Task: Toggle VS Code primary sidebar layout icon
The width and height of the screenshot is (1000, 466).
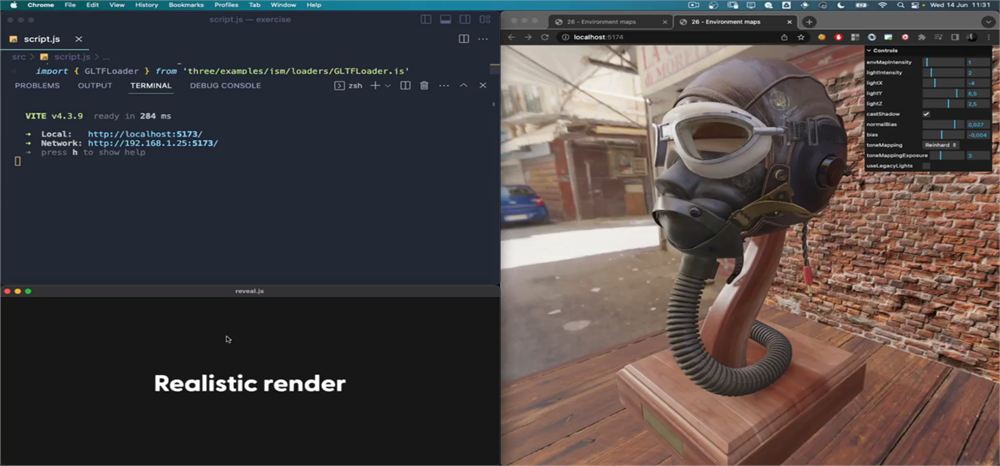Action: point(426,20)
